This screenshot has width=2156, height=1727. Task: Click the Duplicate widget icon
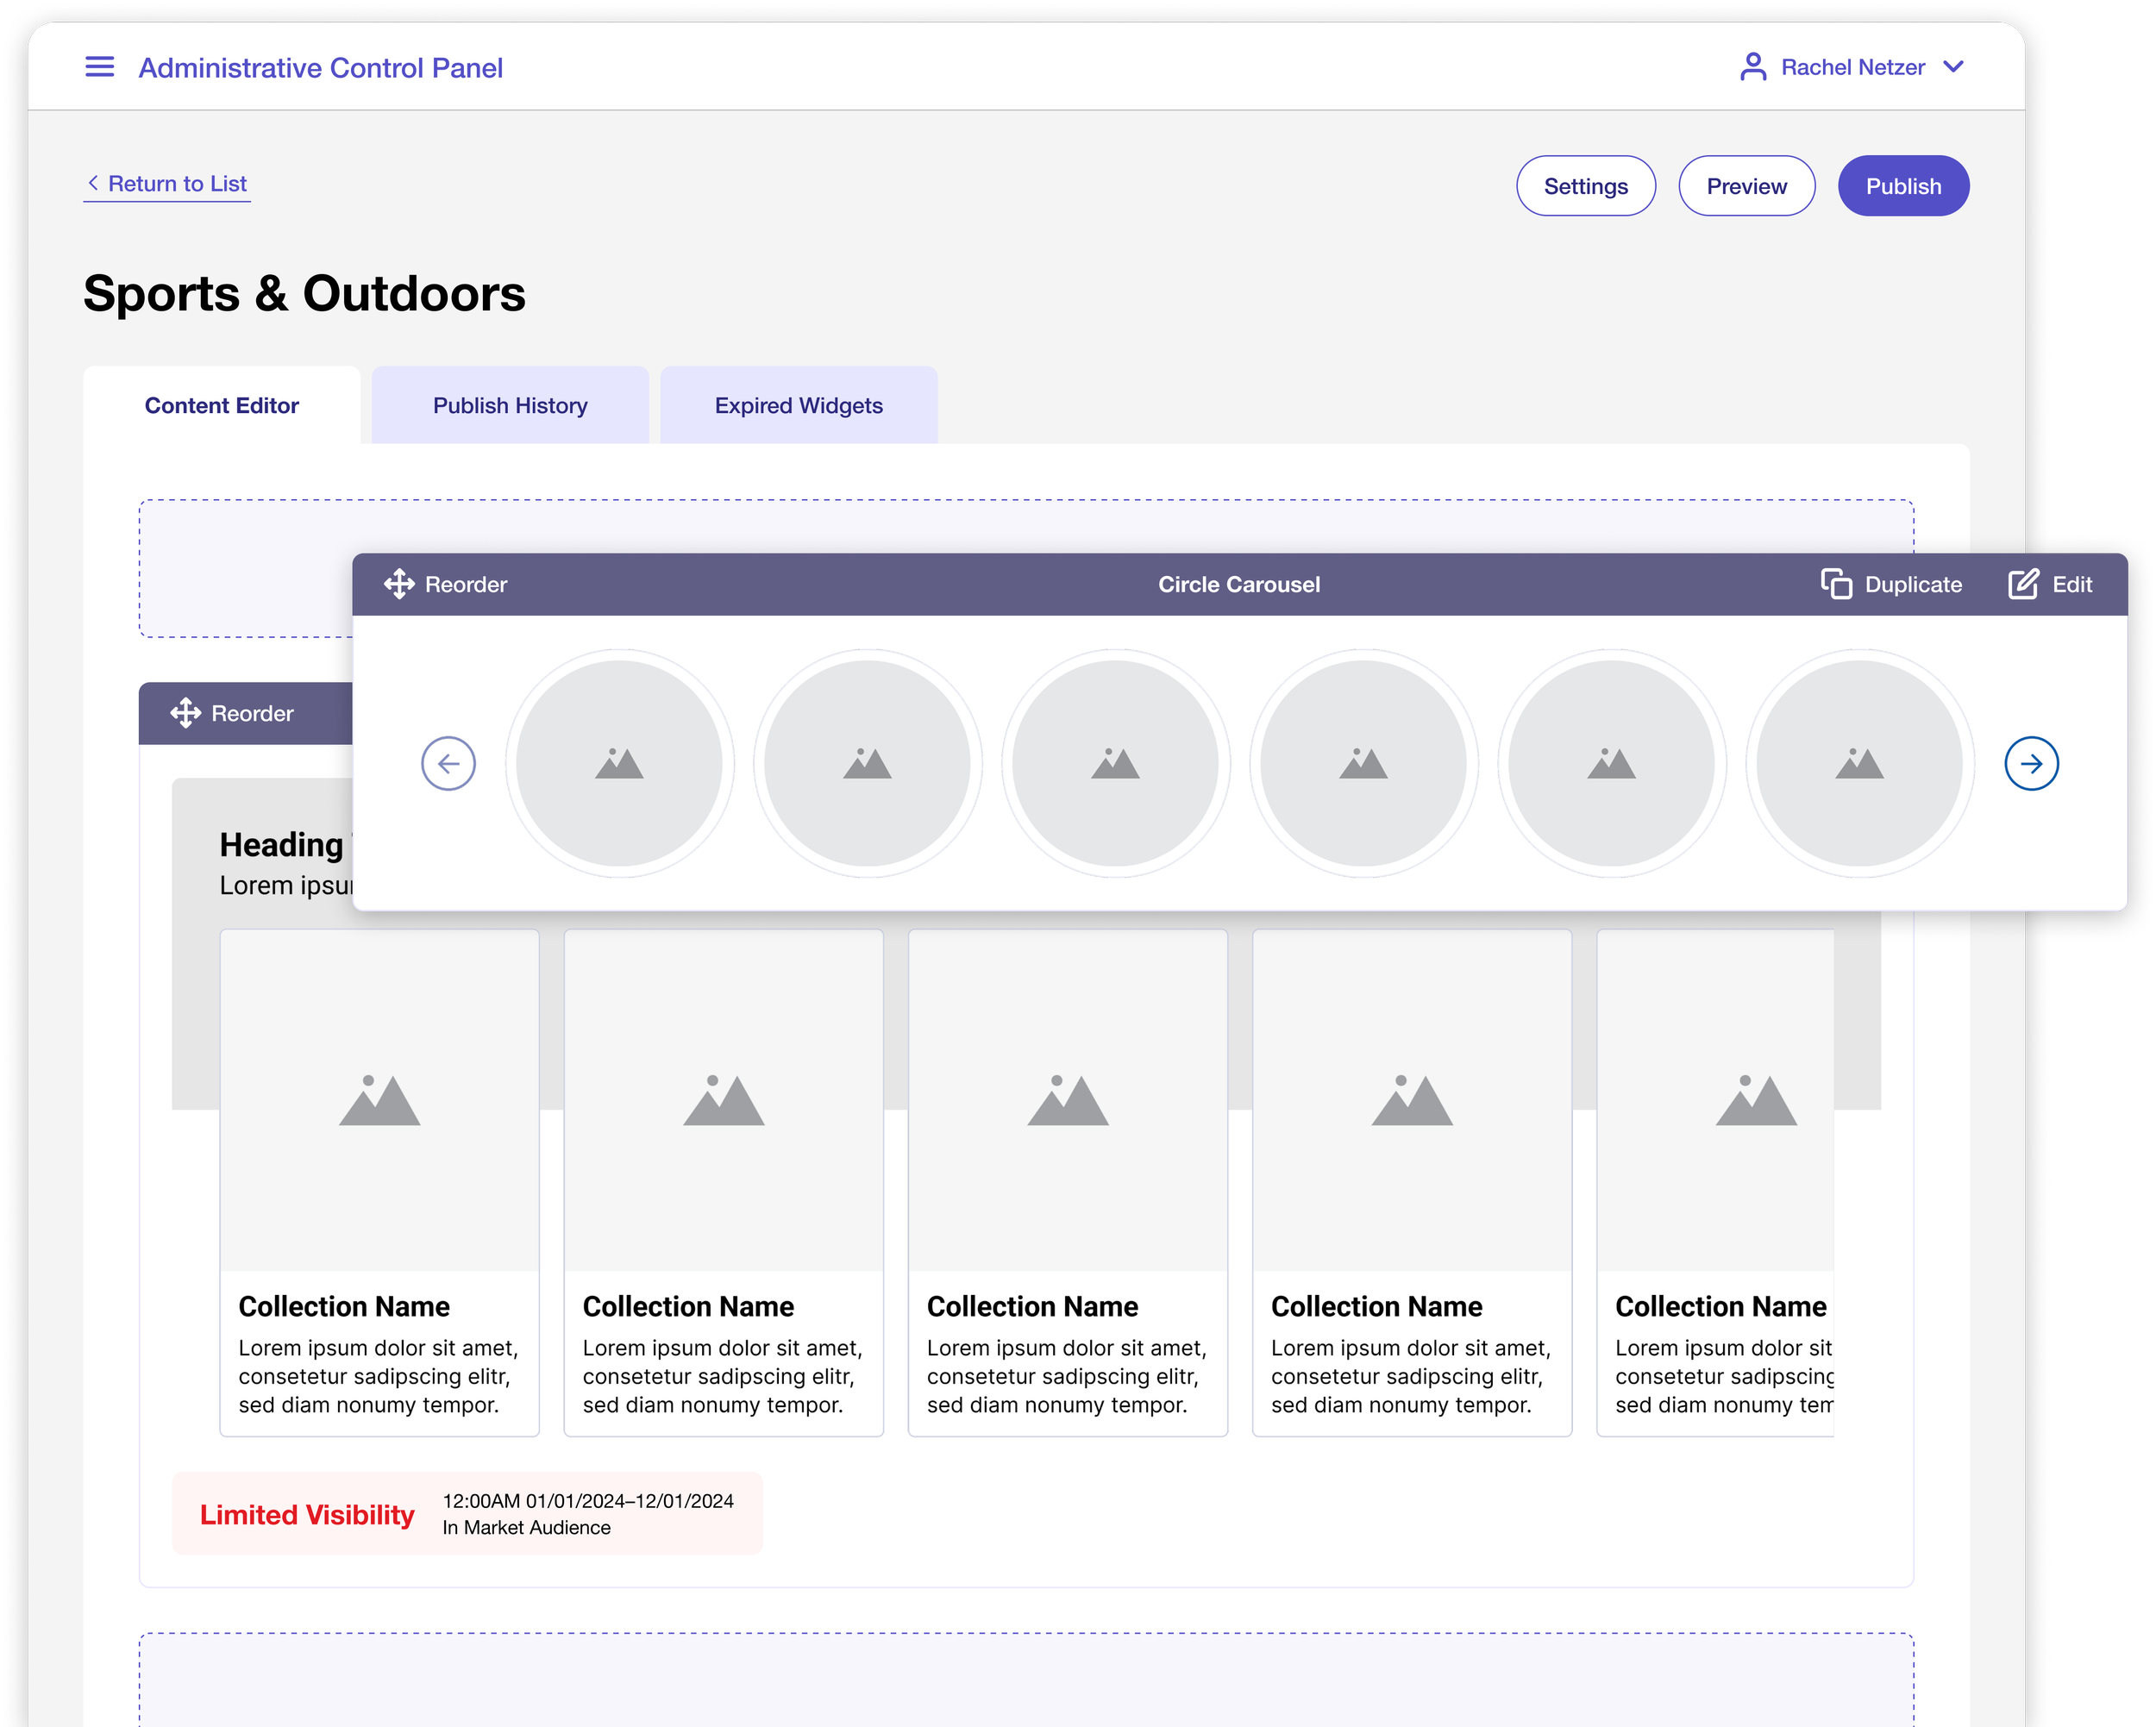pos(1836,584)
